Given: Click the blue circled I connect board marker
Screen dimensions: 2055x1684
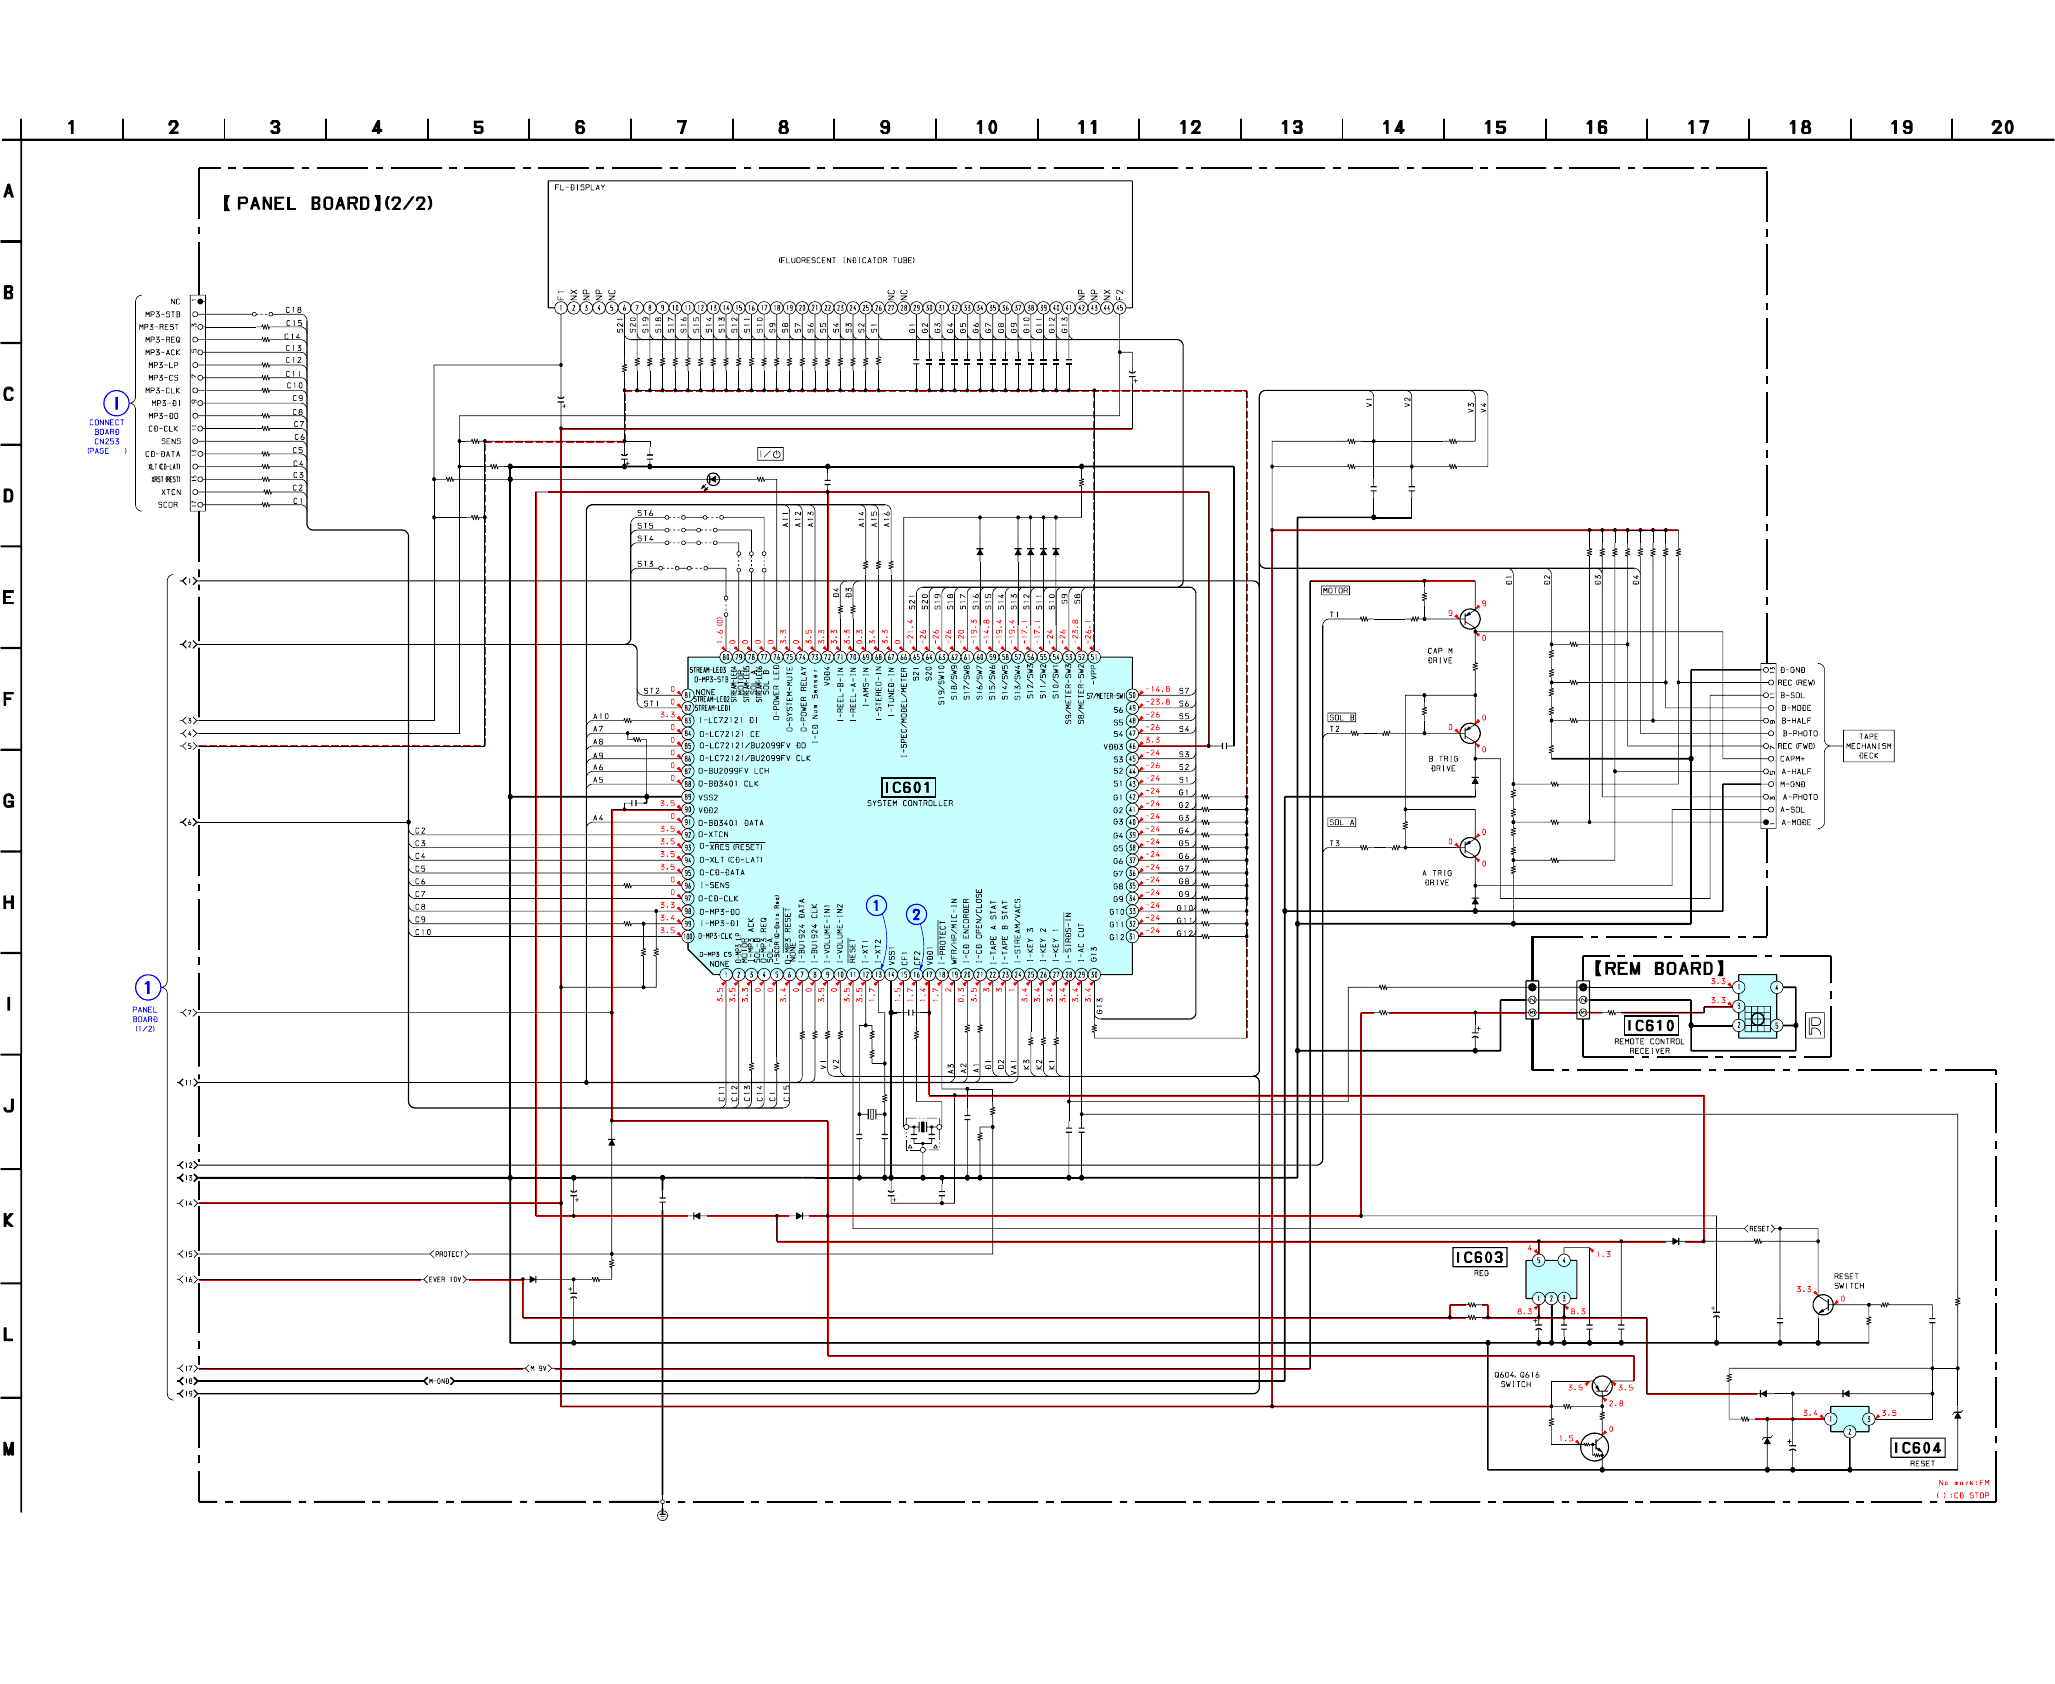Looking at the screenshot, I should (x=116, y=403).
